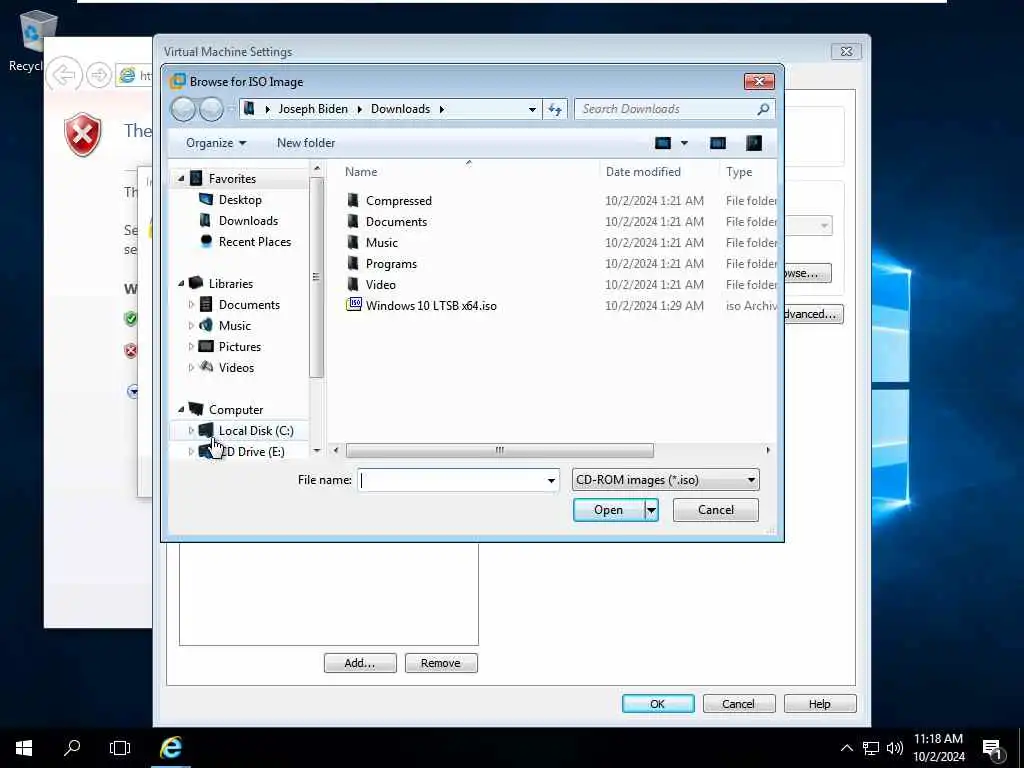Screen dimensions: 1024x768
Task: Click Remove in Virtual Machine Settings
Action: pos(441,663)
